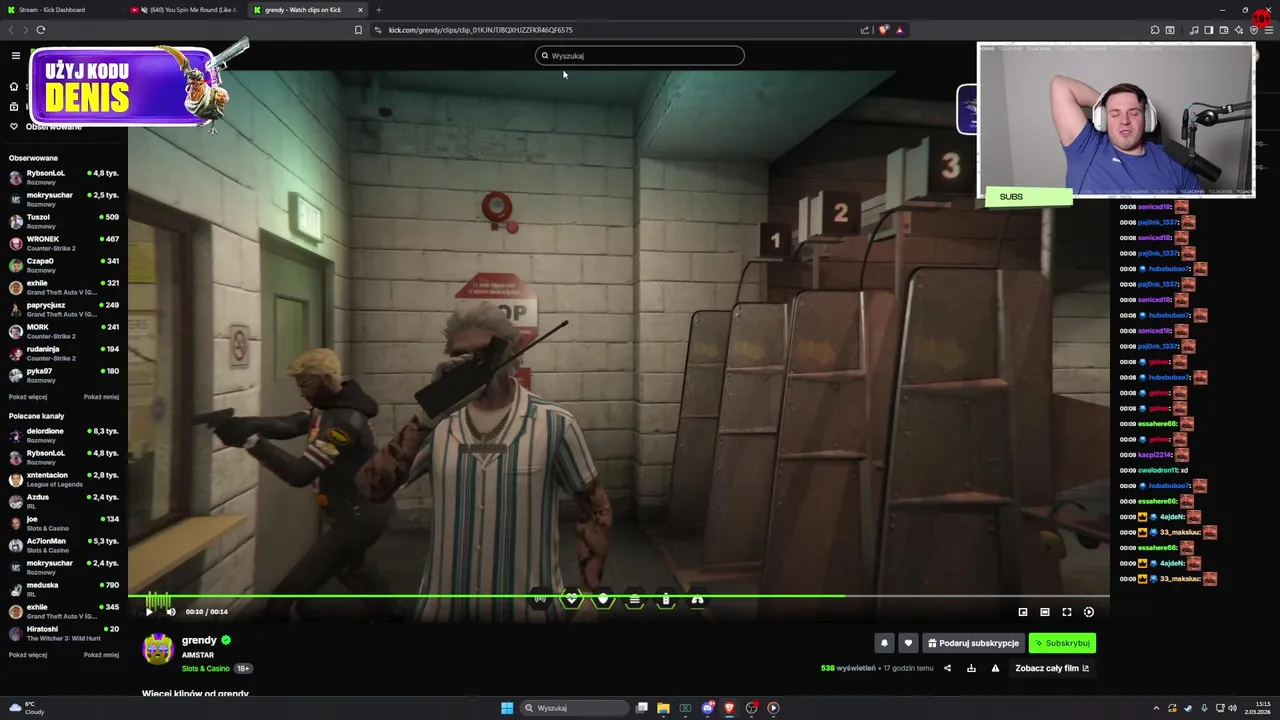
Task: Open Czapa0 channel in sidebar
Action: (64, 266)
